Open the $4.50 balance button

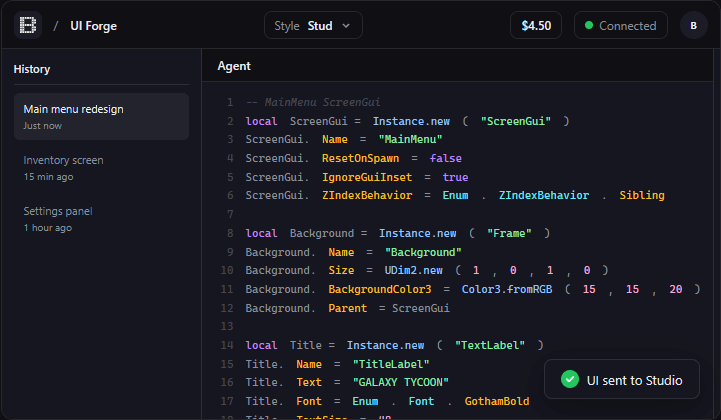(x=536, y=26)
